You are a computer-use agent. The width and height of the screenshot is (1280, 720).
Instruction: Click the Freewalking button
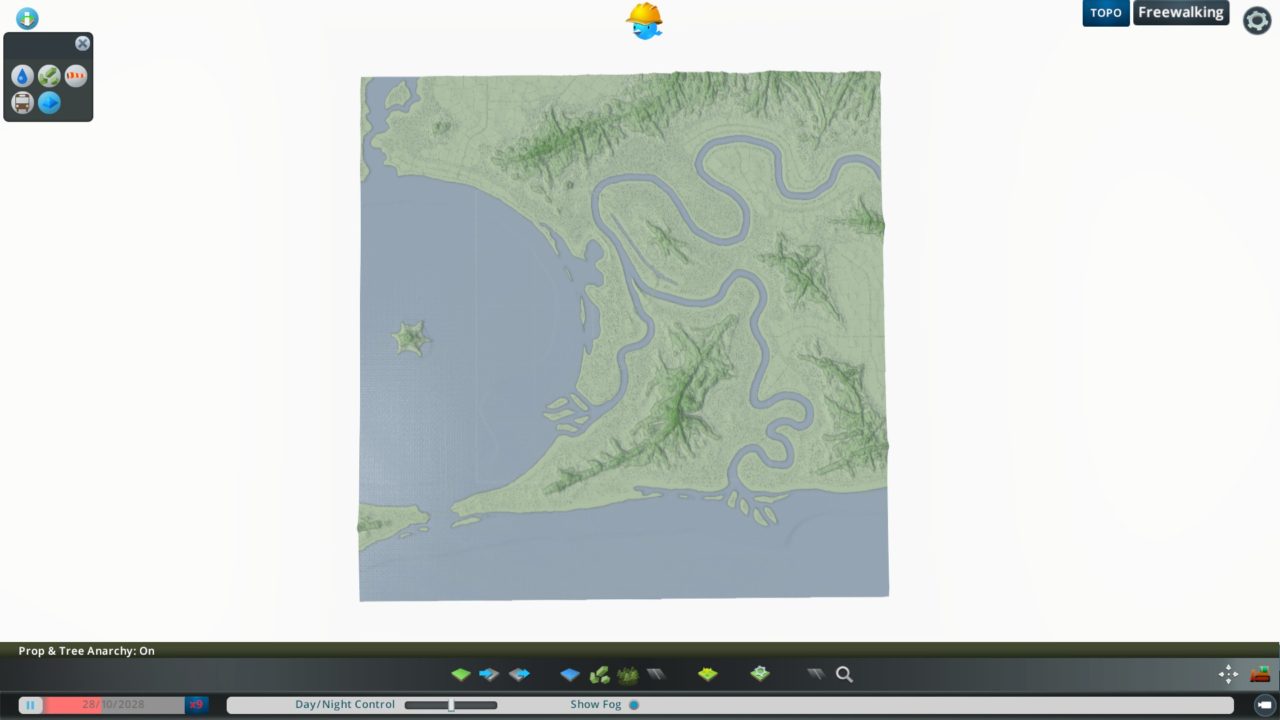tap(1181, 13)
